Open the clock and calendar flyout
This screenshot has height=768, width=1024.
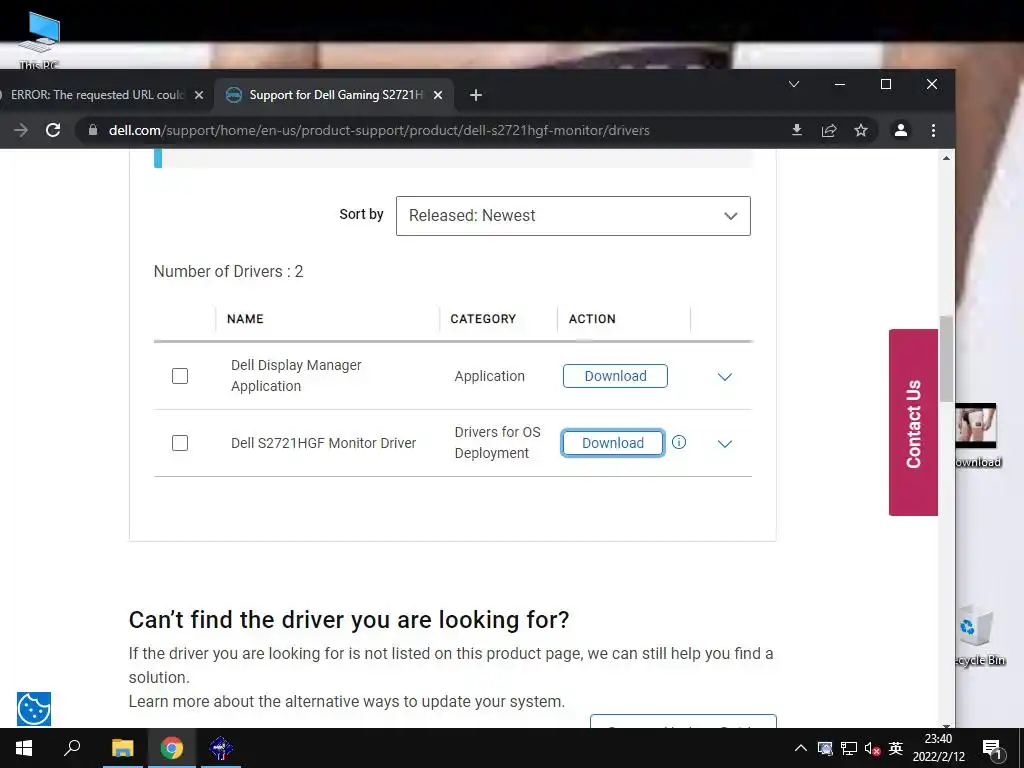coord(938,748)
